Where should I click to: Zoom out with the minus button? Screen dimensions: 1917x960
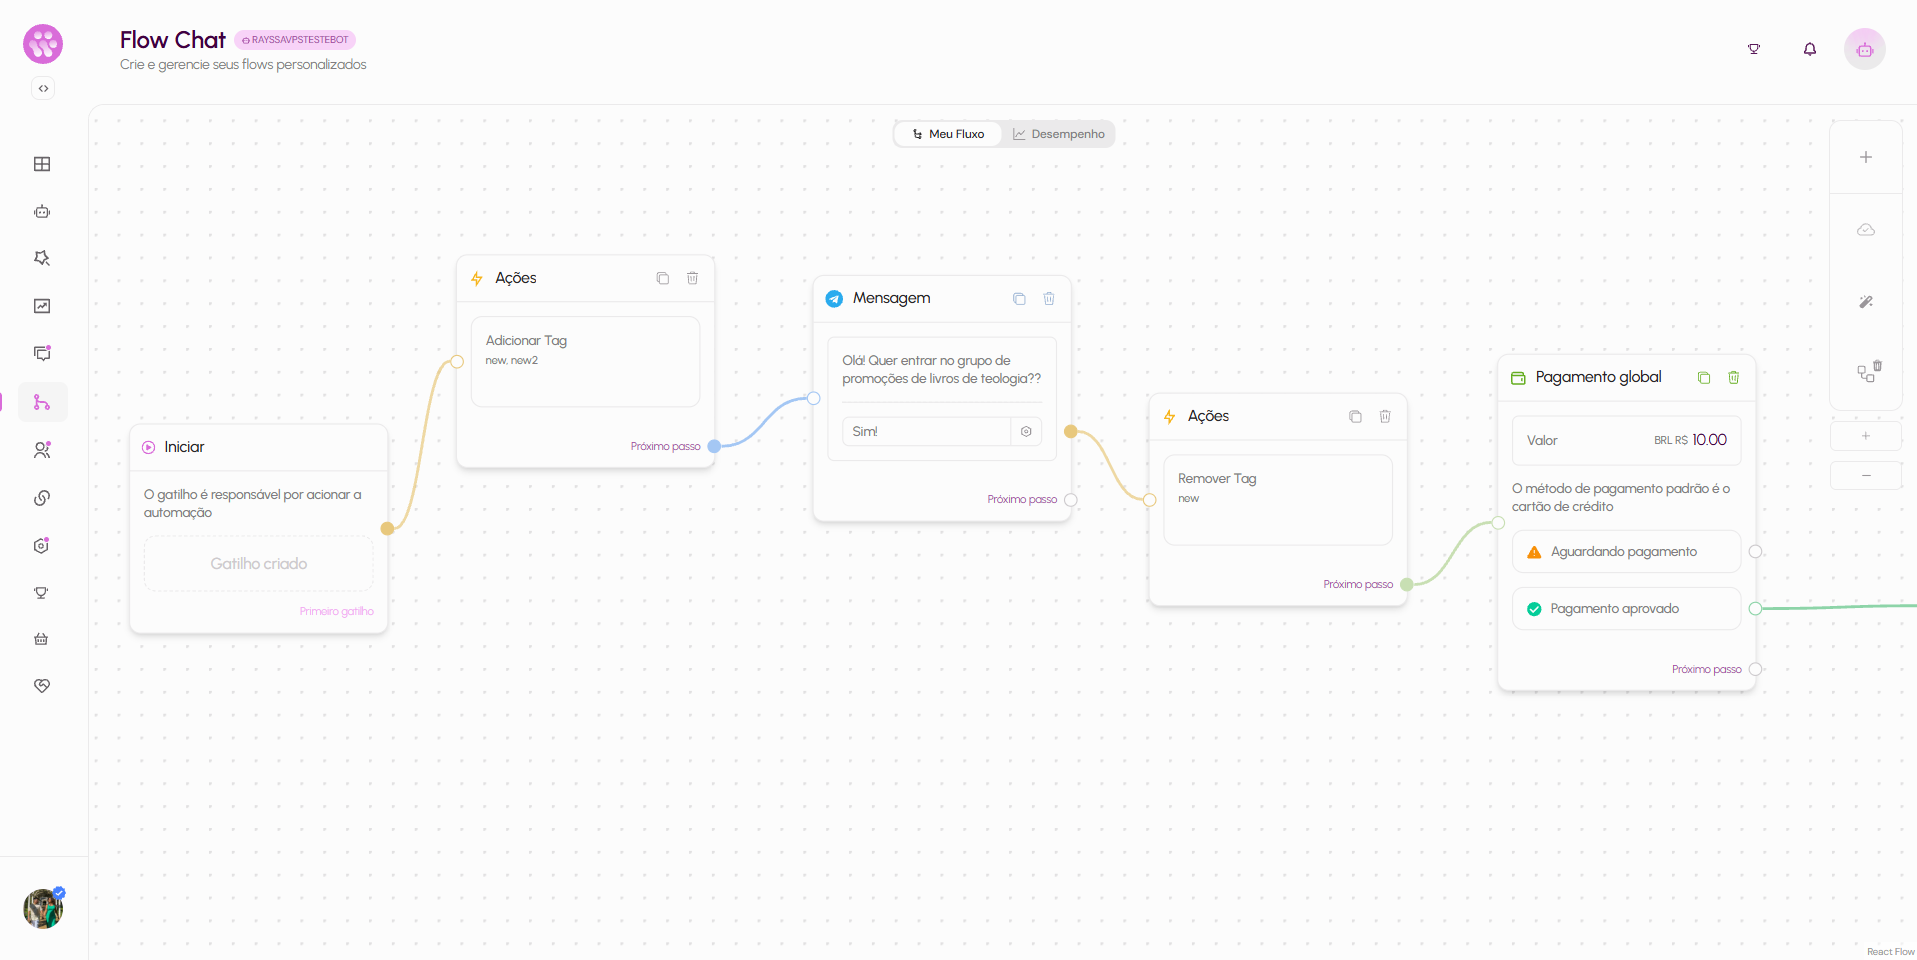click(1866, 475)
